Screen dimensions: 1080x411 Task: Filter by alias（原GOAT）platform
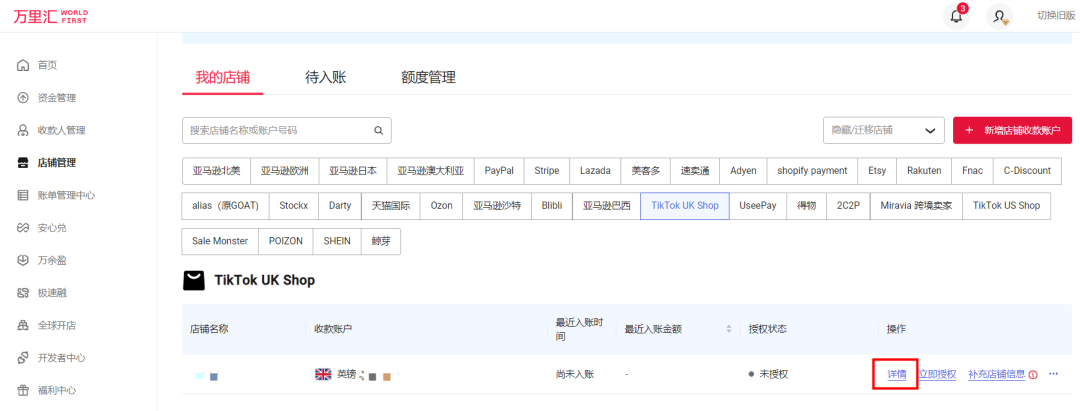point(226,206)
